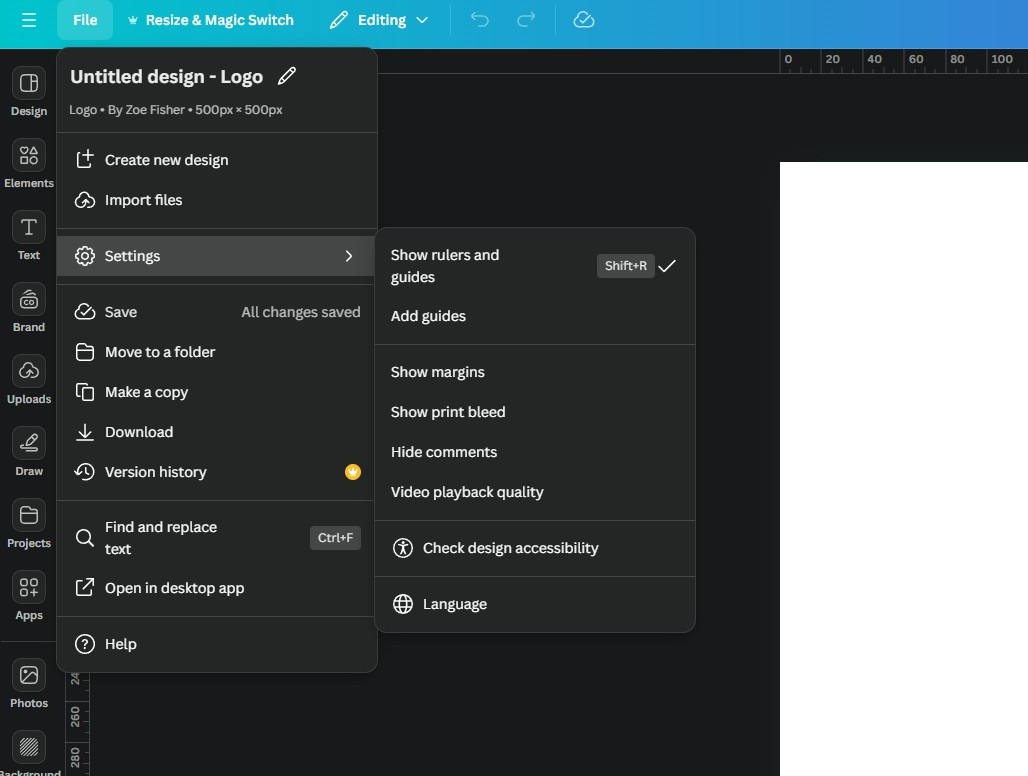The image size is (1028, 776).
Task: Expand the Settings submenu arrow
Action: click(x=349, y=256)
